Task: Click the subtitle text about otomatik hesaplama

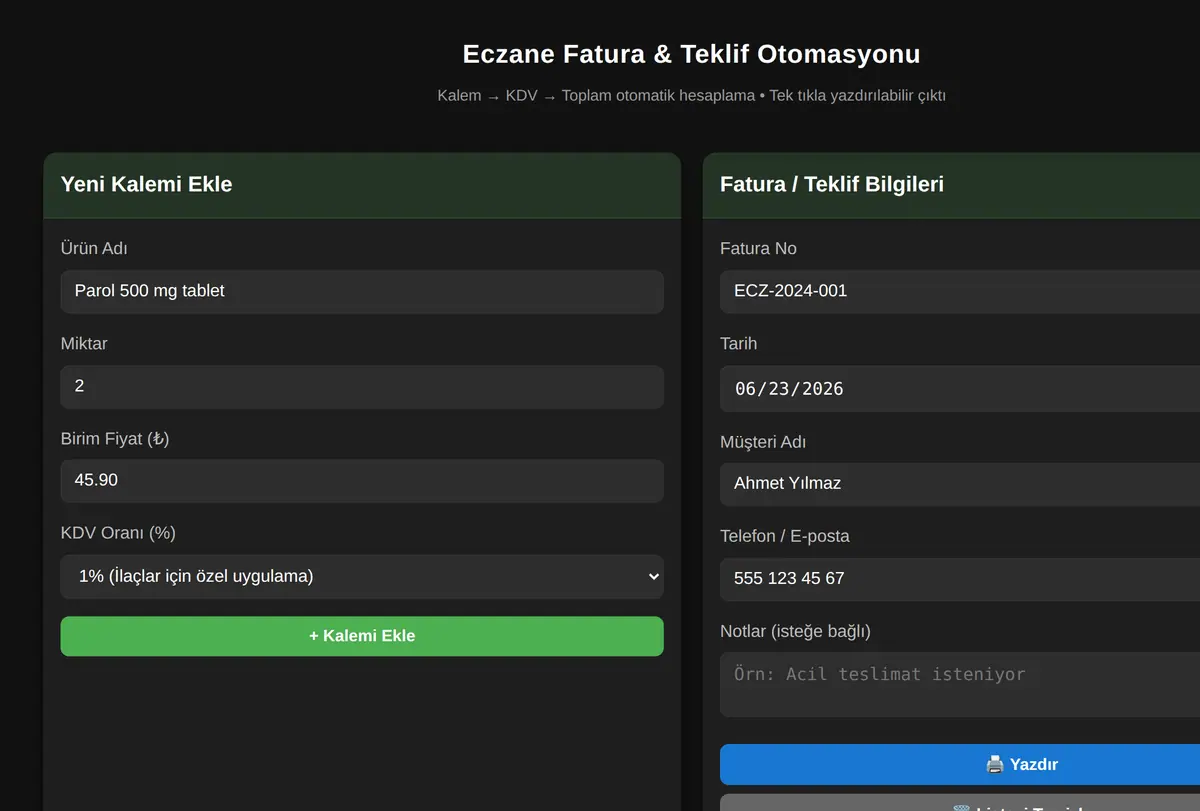Action: tap(691, 96)
